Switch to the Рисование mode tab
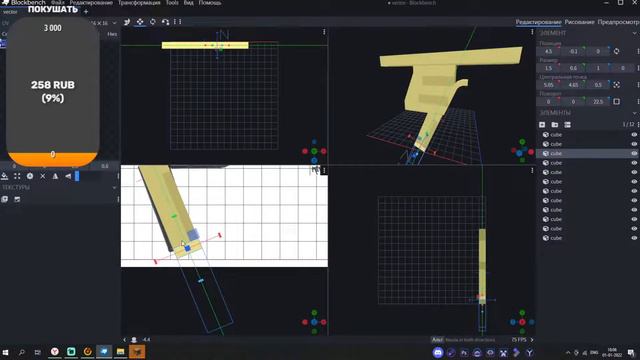The width and height of the screenshot is (640, 360). pos(579,22)
